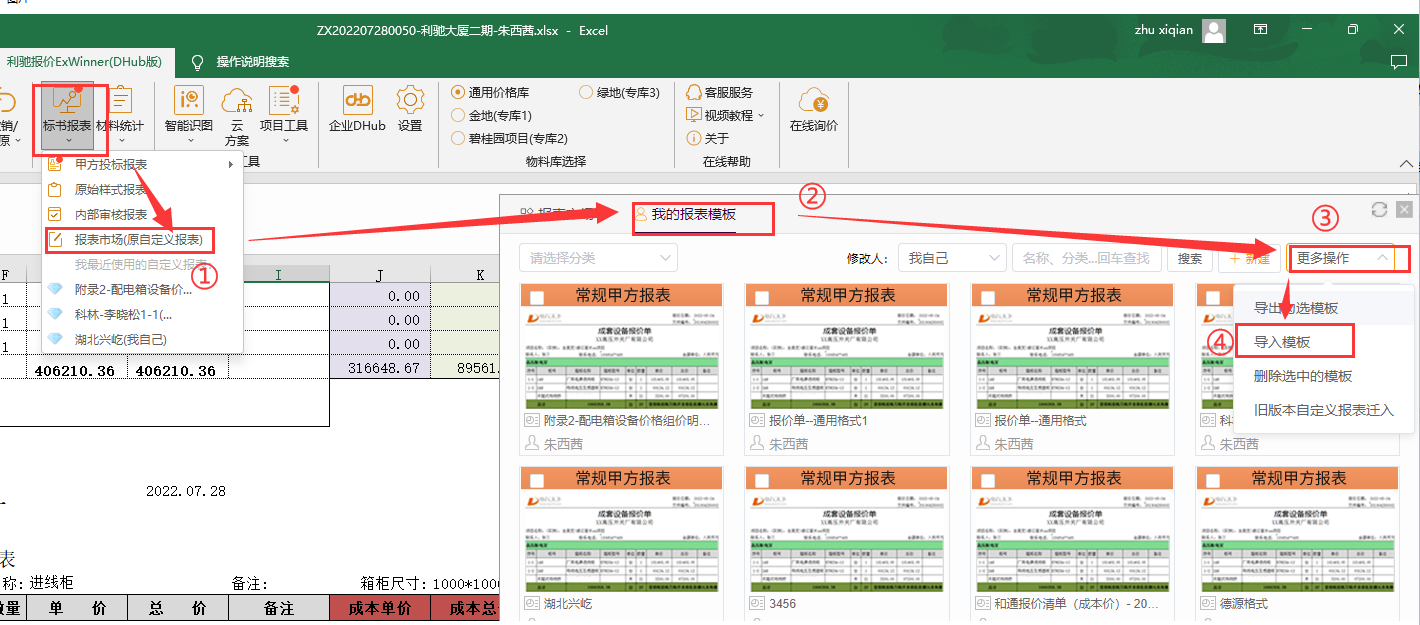The height and width of the screenshot is (625, 1420).
Task: Select column K header
Action: (480, 274)
